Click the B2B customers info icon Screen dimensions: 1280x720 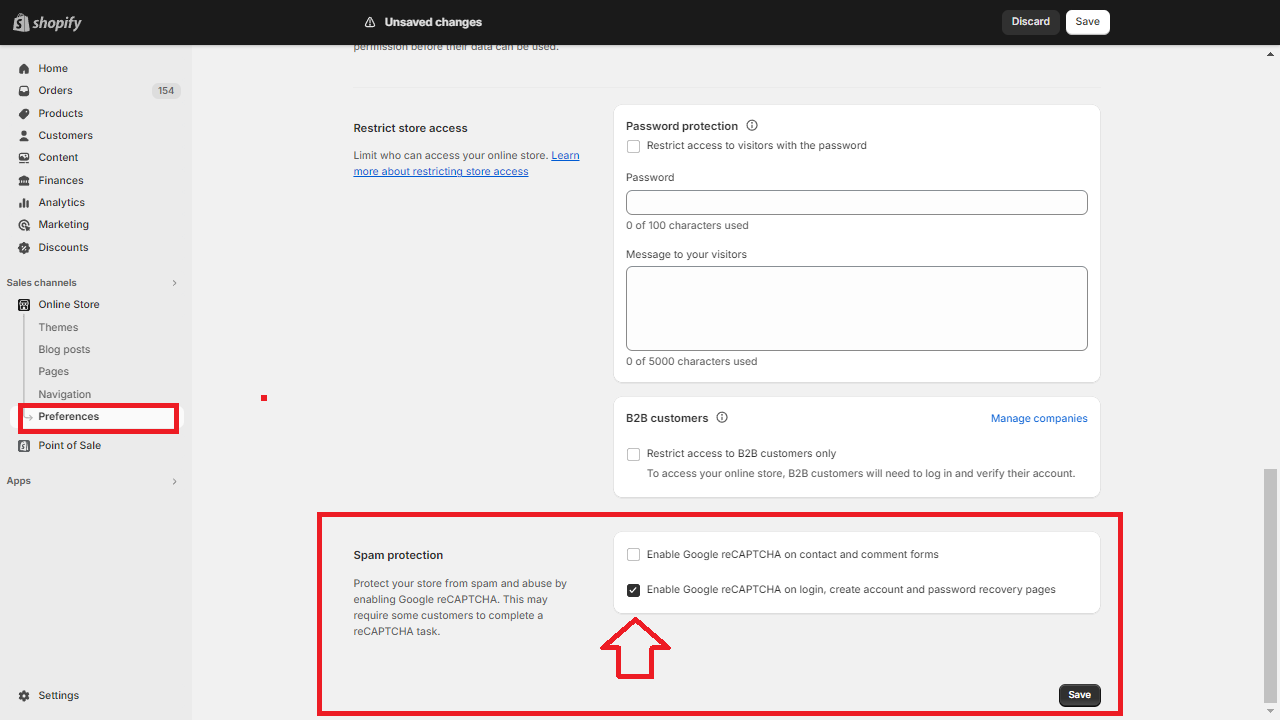pyautogui.click(x=722, y=417)
